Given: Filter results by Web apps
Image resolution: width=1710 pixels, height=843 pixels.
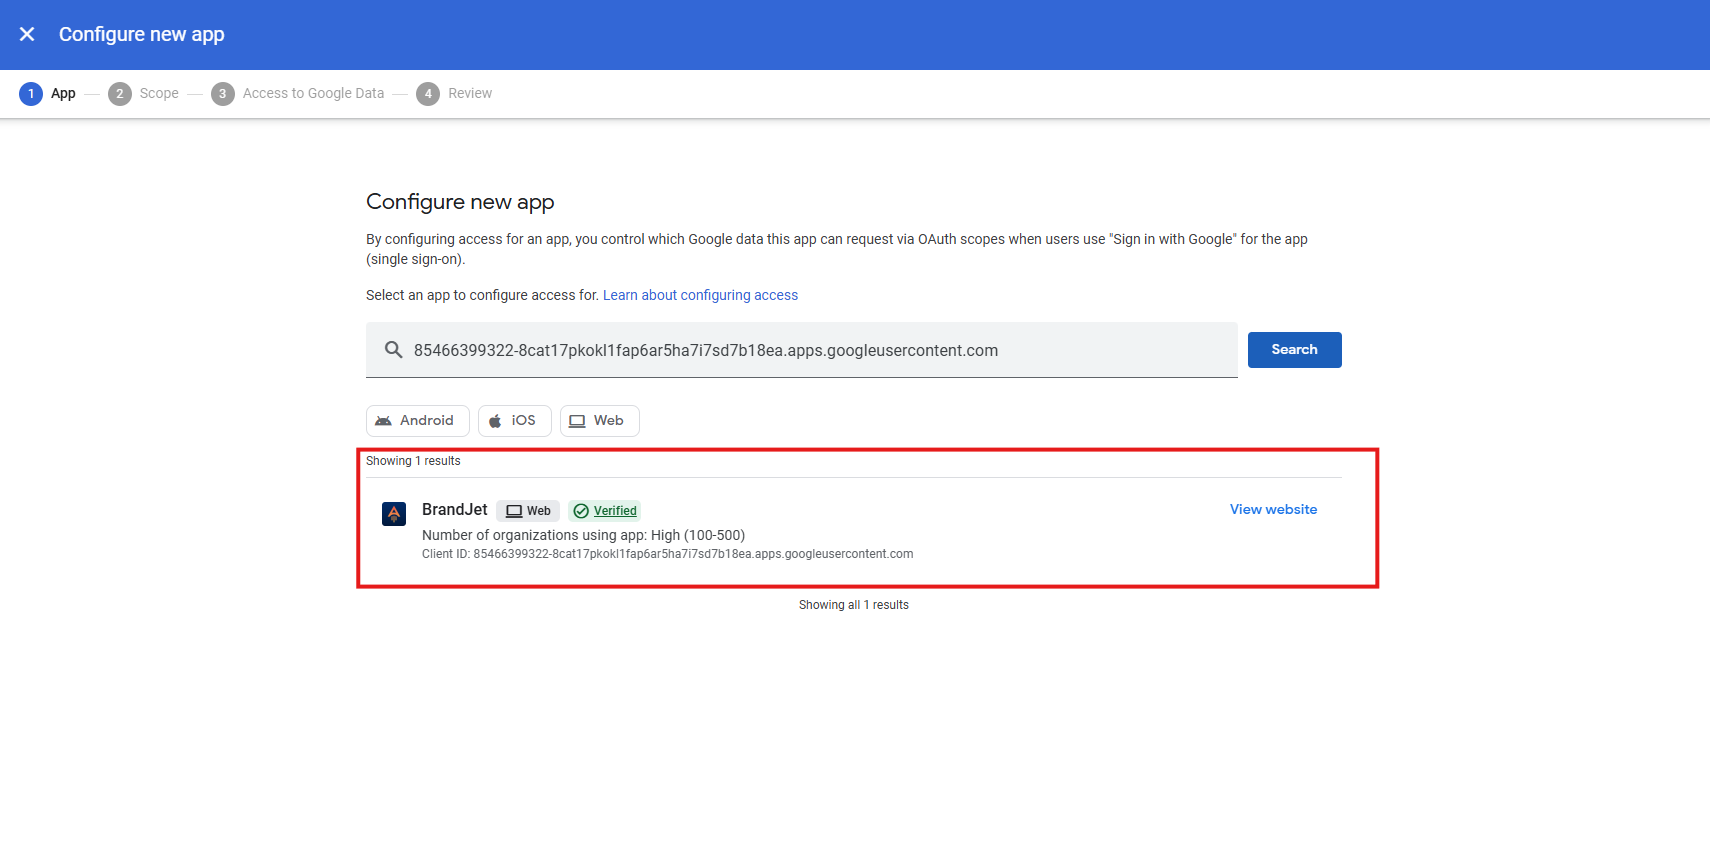Looking at the screenshot, I should [x=599, y=421].
